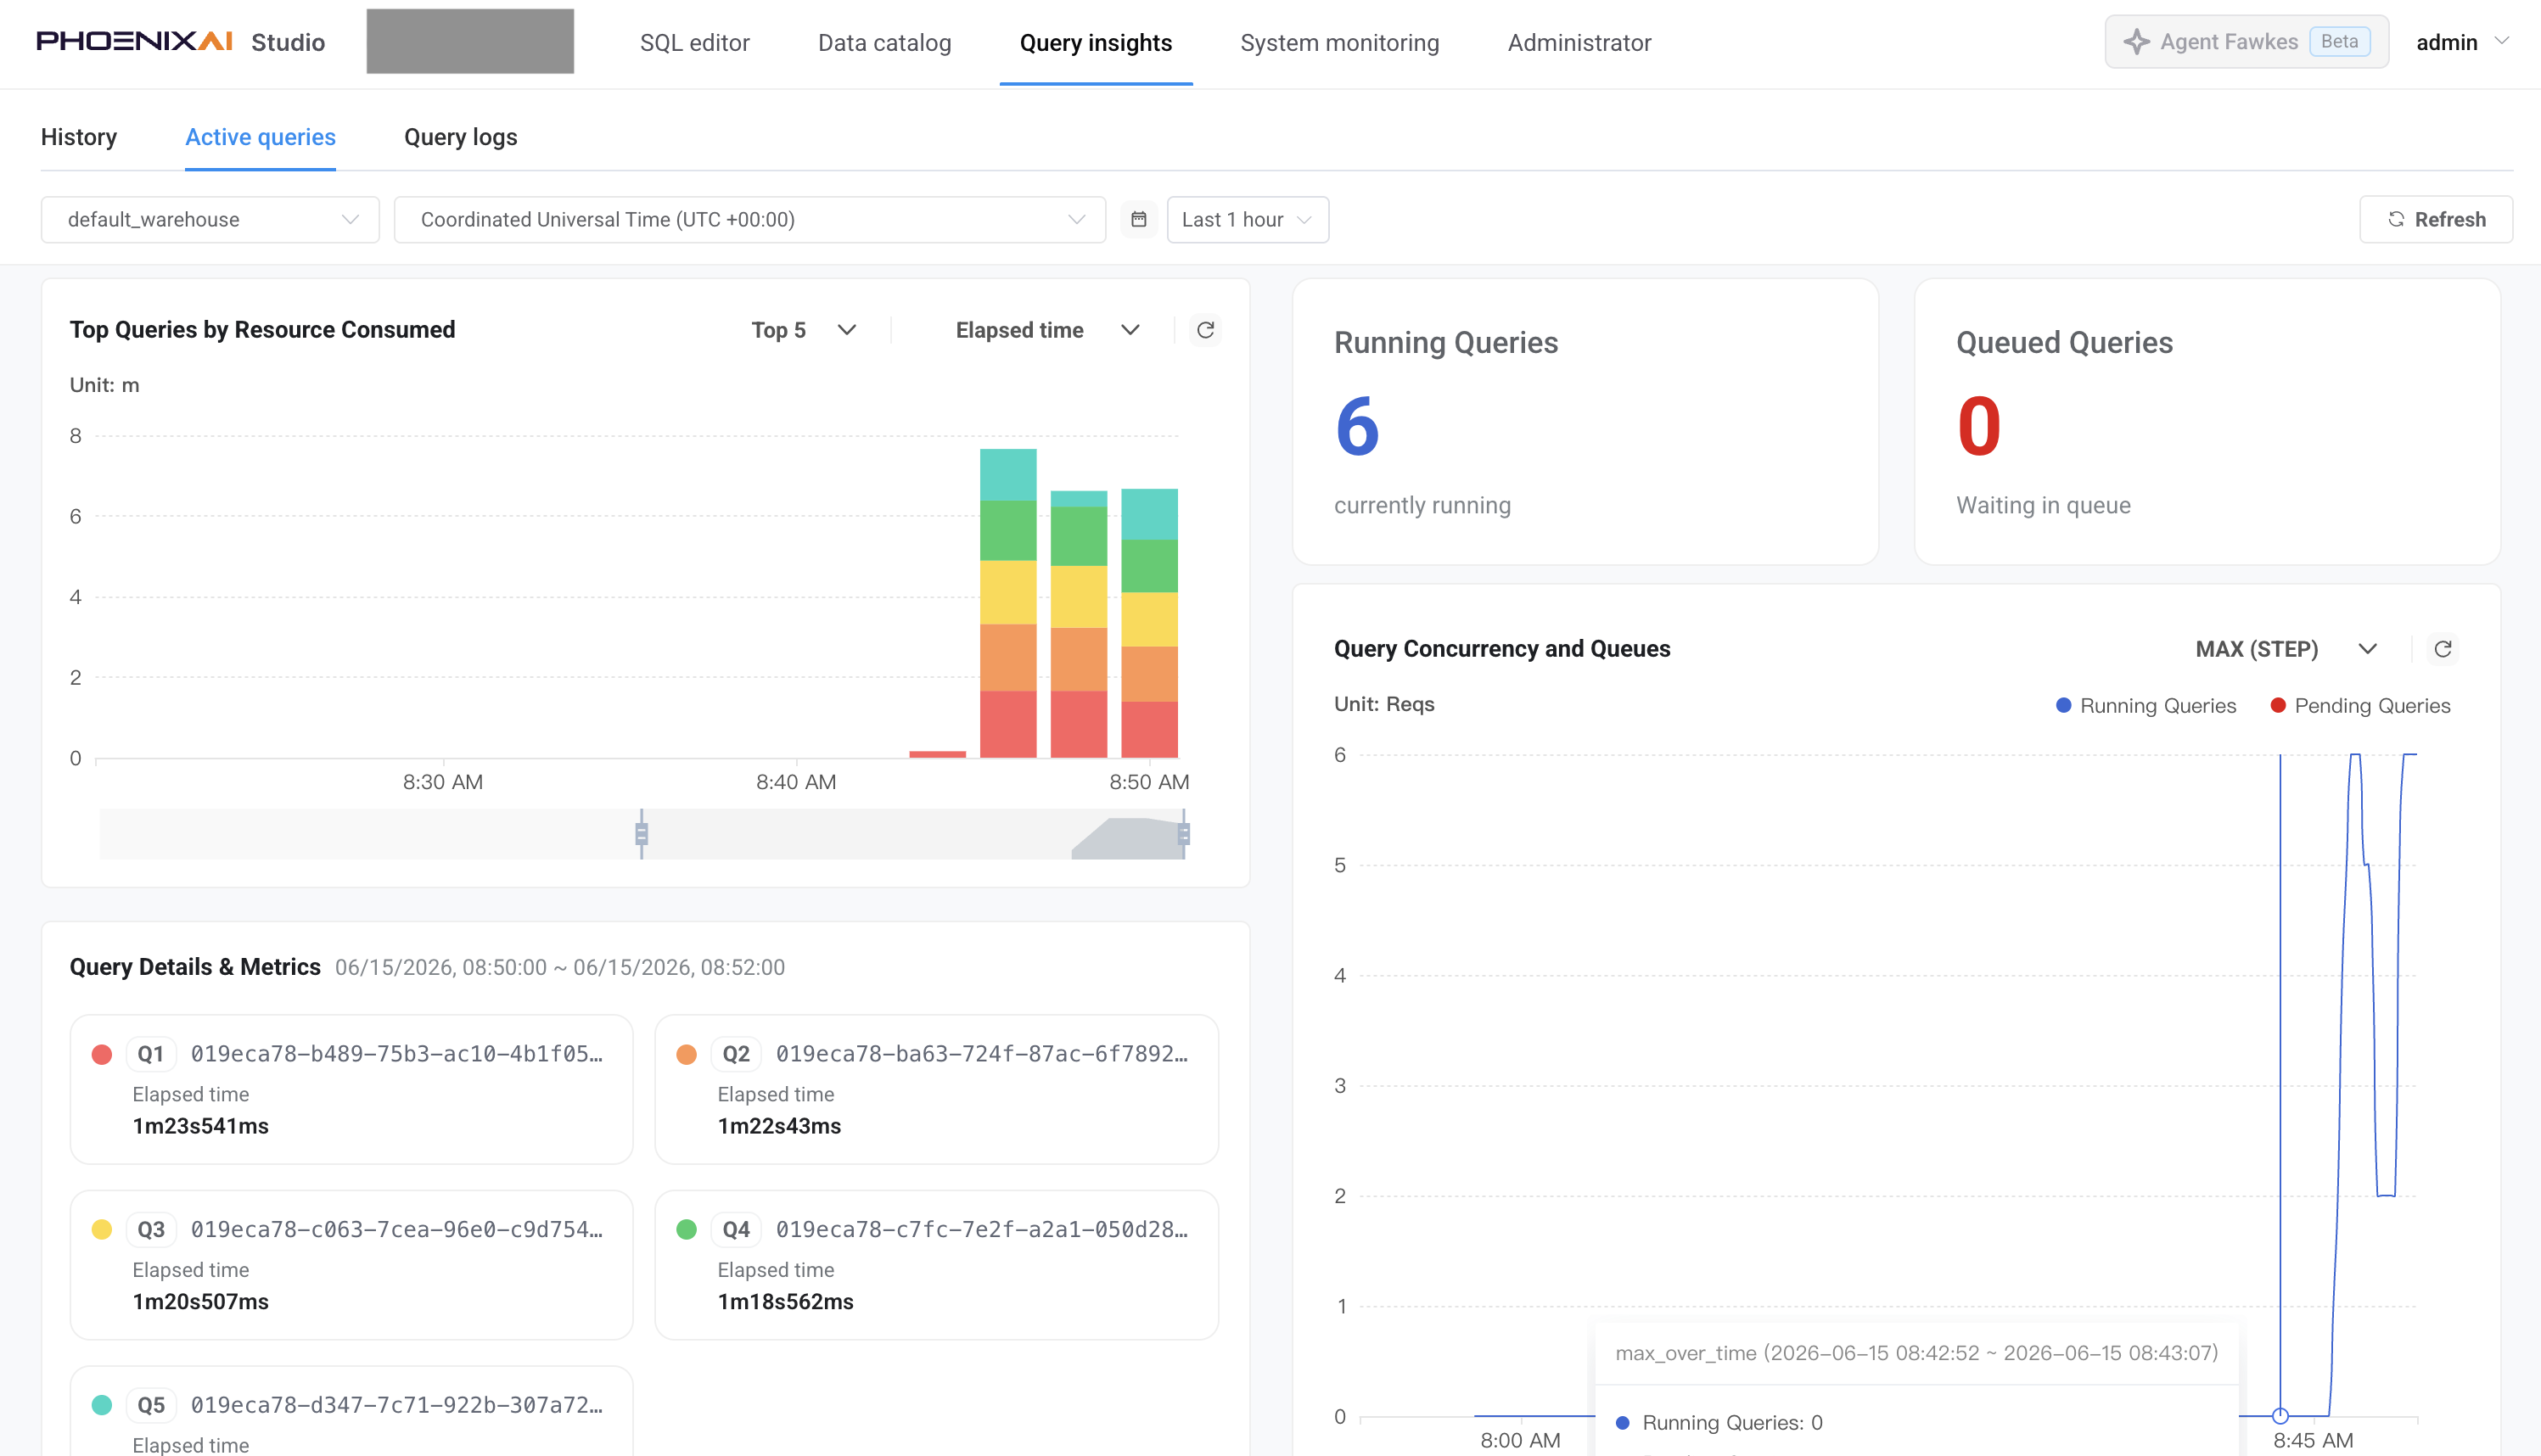Open query Q1 019eca78-b489 card
Image resolution: width=2541 pixels, height=1456 pixels.
(351, 1089)
